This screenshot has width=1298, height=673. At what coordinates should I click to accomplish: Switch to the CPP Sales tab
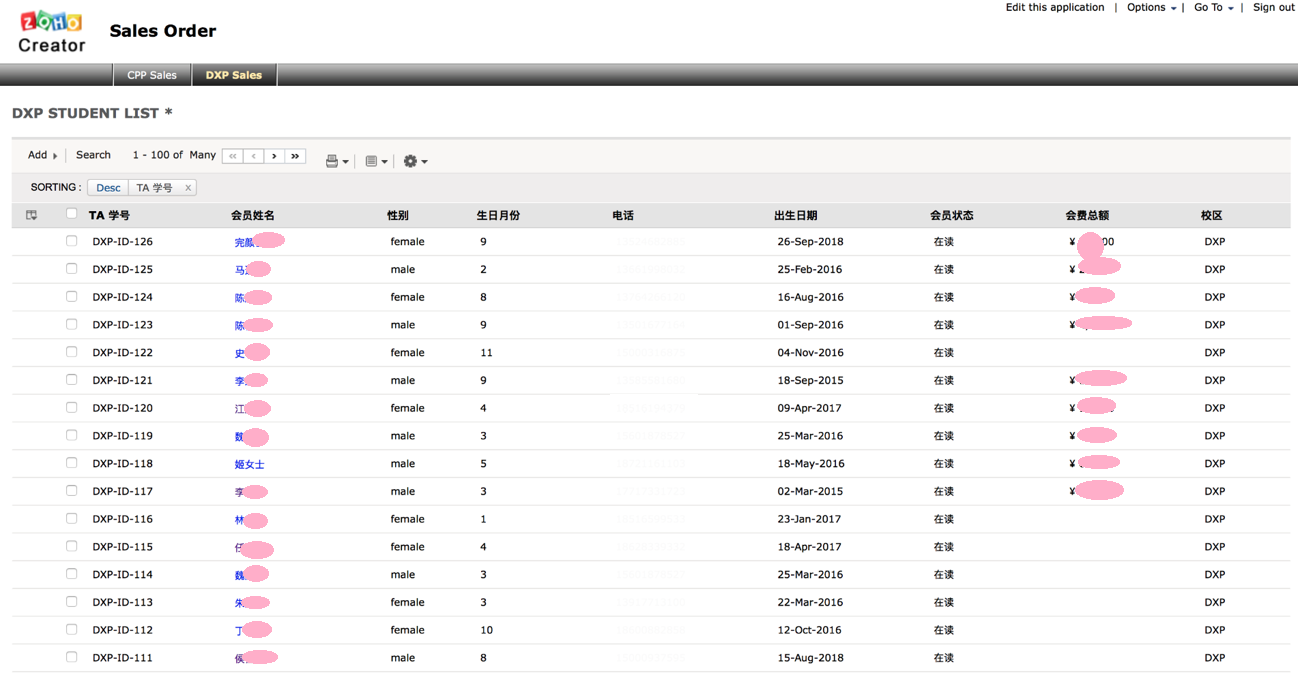pos(152,75)
